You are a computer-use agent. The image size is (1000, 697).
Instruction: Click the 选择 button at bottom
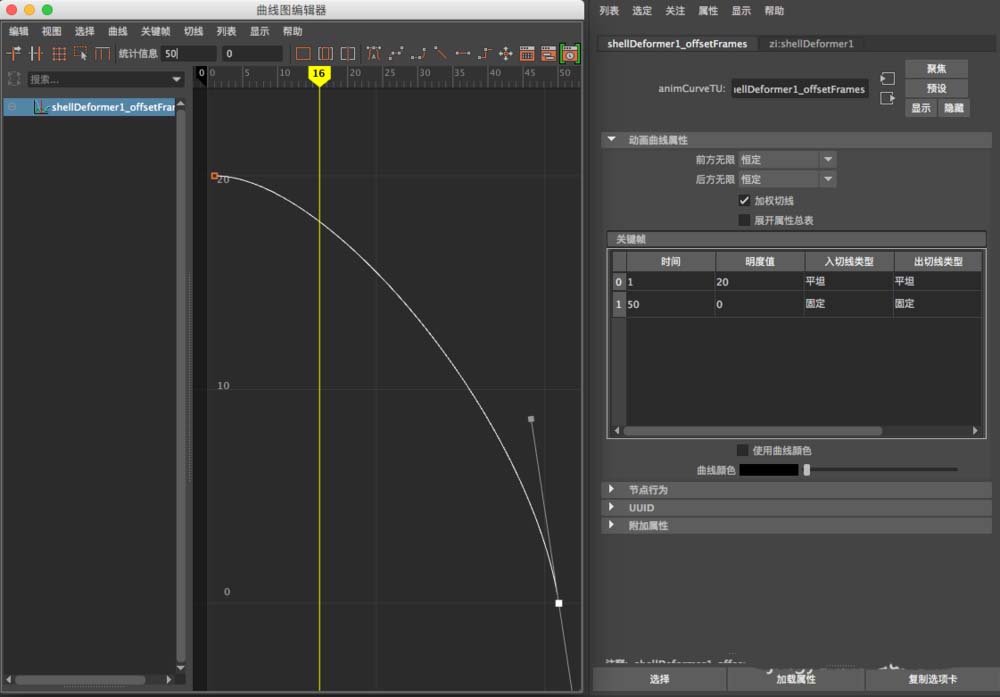coord(659,679)
